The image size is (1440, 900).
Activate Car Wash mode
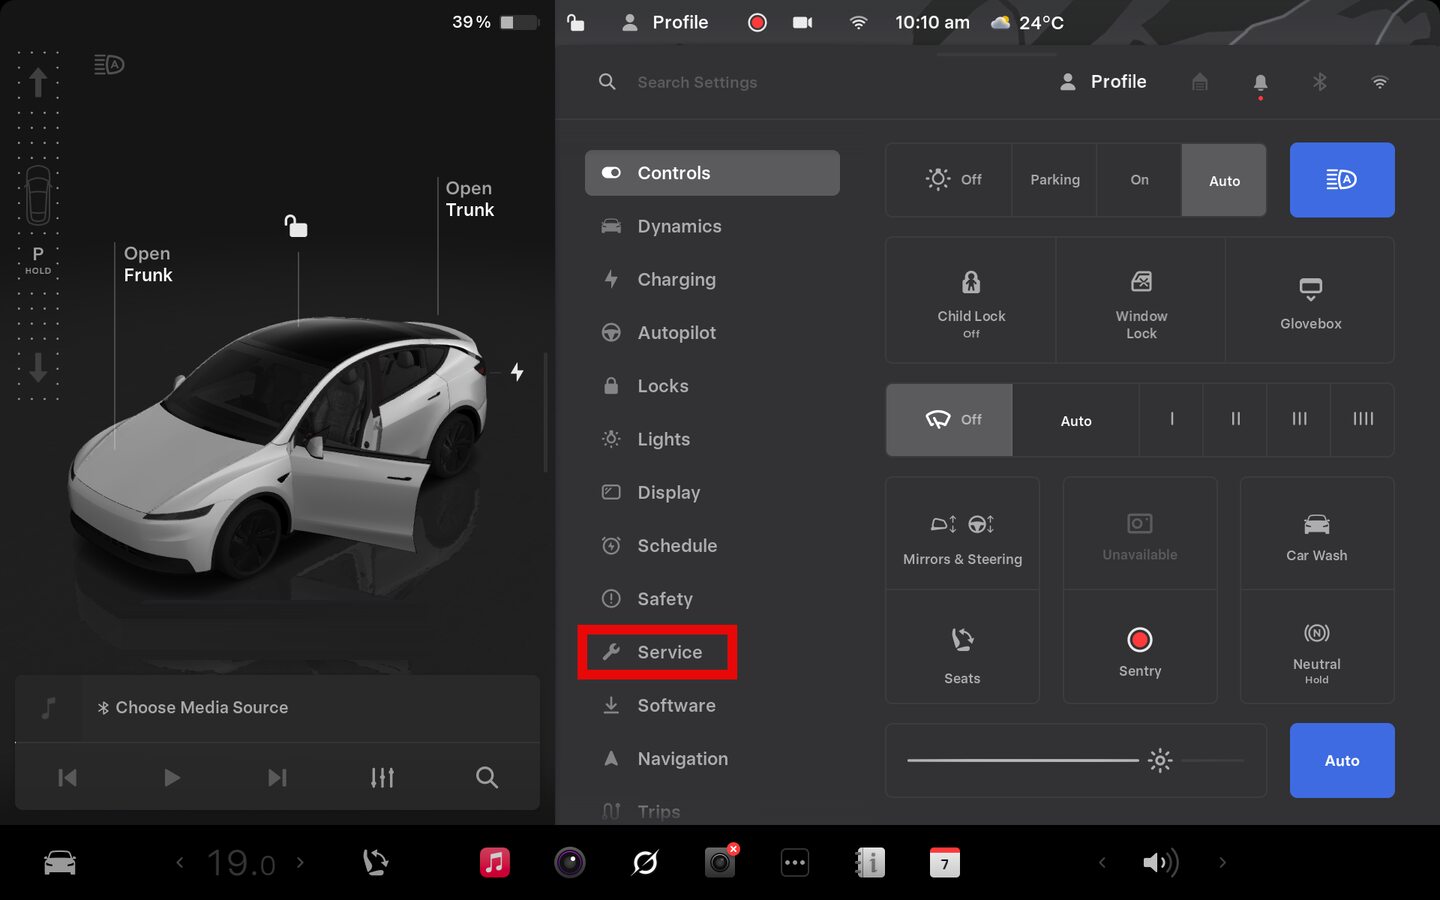coord(1316,535)
